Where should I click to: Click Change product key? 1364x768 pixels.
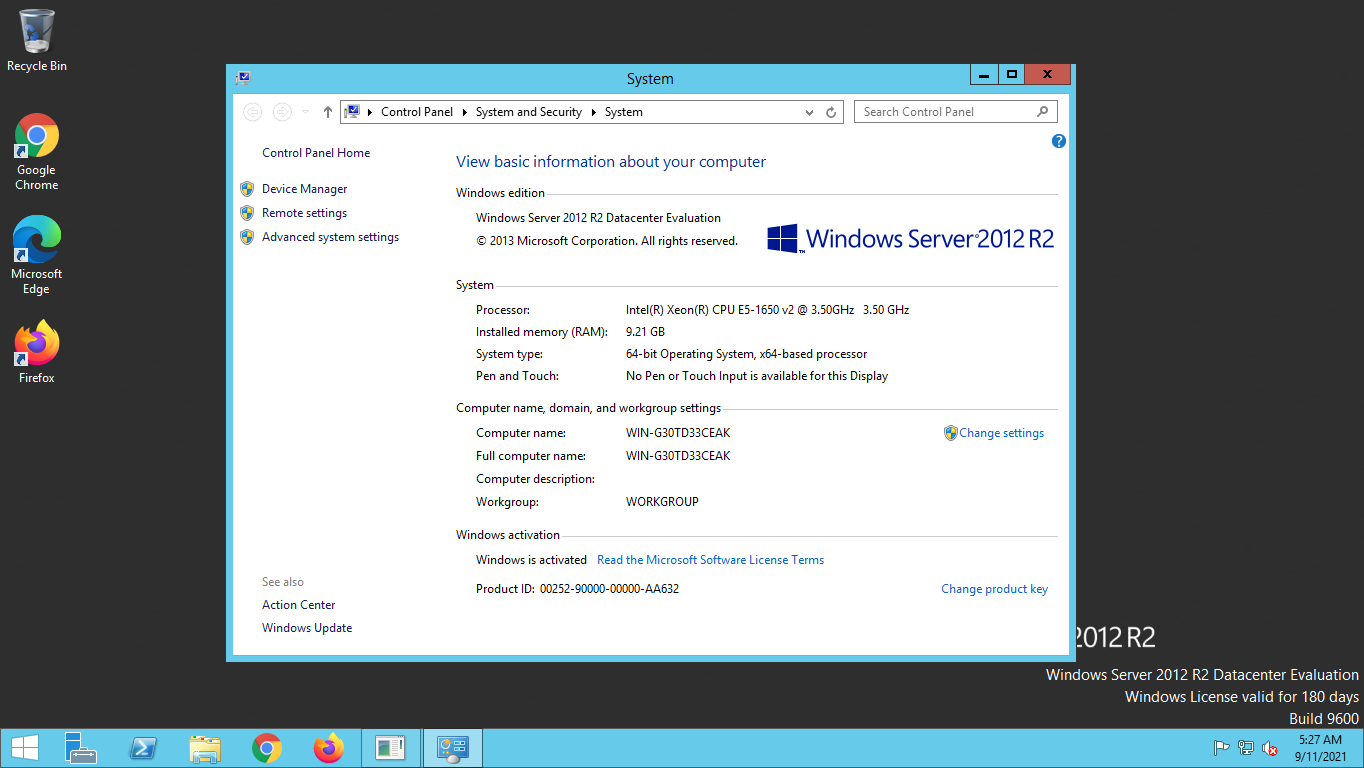point(994,589)
